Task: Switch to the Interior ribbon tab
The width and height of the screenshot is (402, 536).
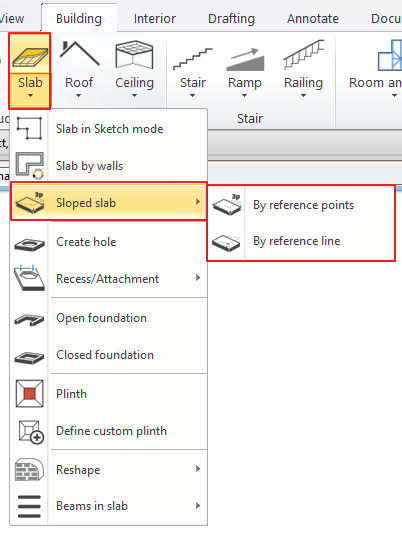Action: pyautogui.click(x=155, y=18)
